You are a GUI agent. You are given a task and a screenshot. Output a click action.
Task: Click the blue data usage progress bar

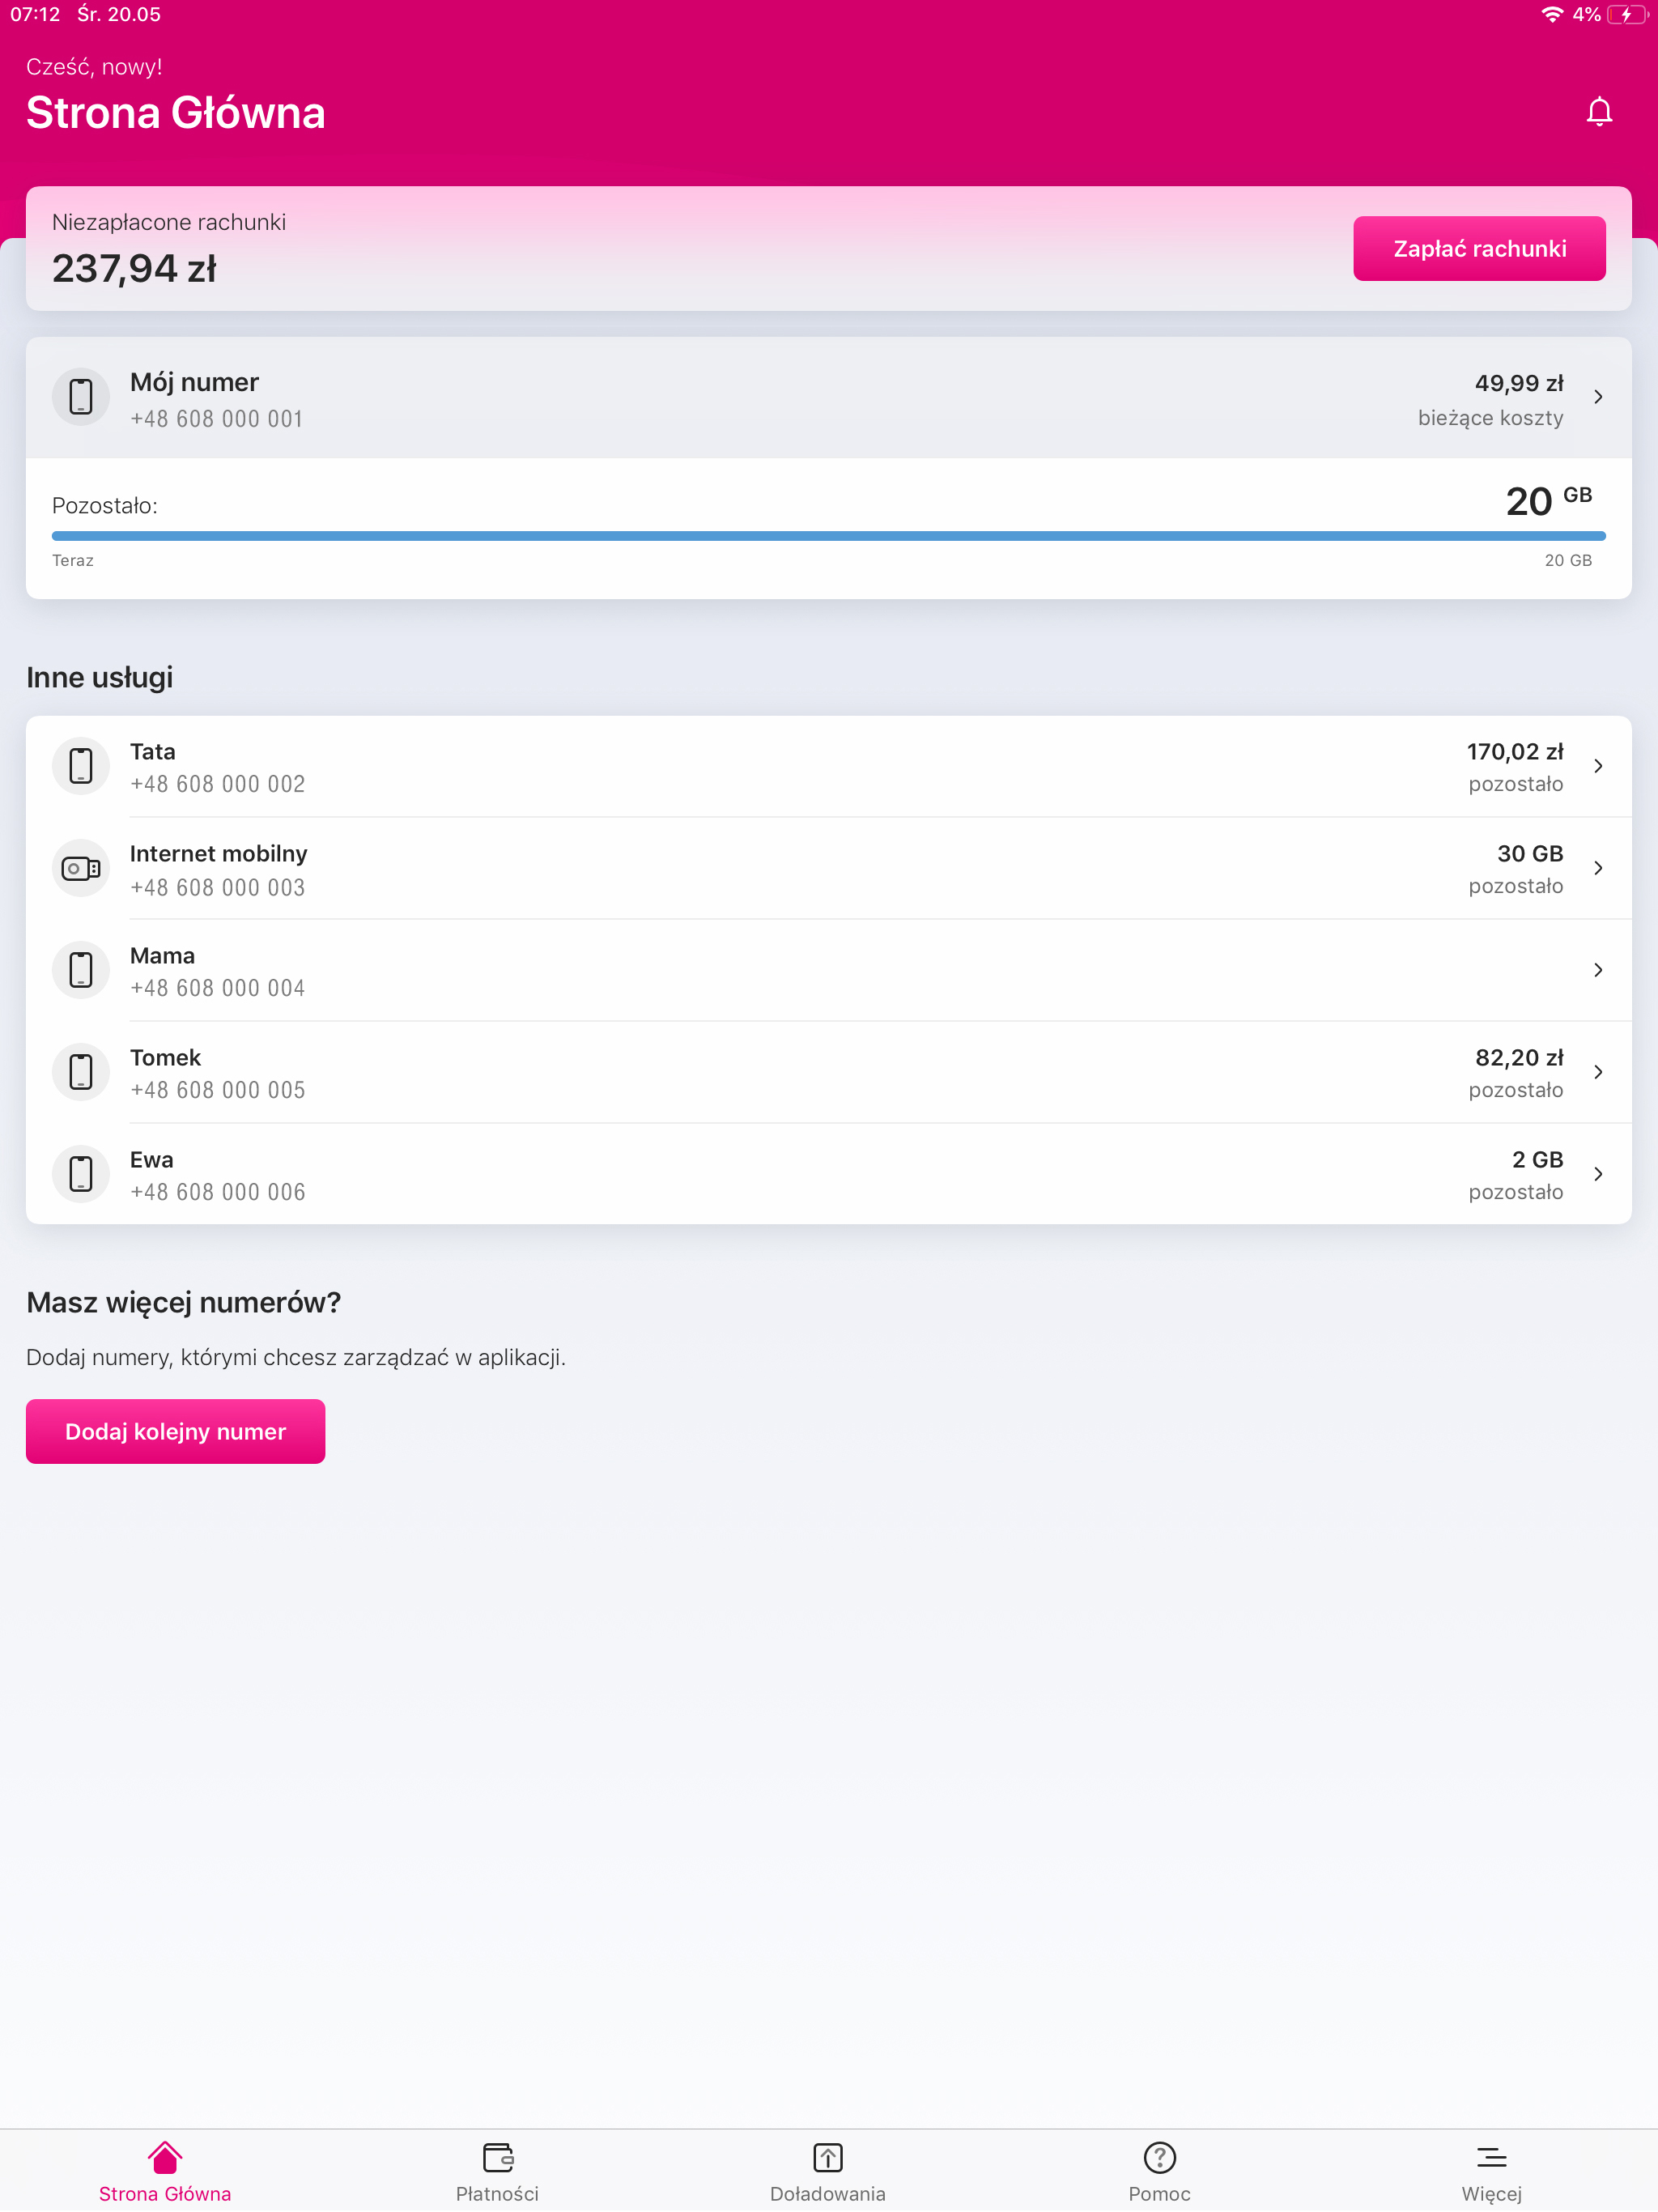click(829, 535)
